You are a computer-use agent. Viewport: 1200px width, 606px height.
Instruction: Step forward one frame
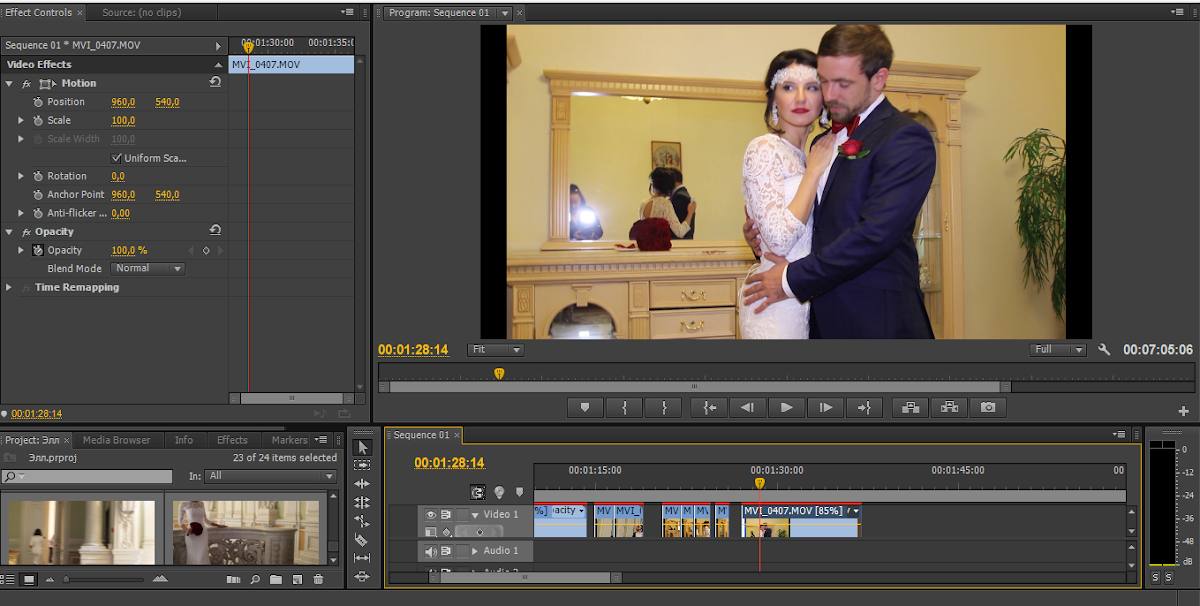(825, 407)
